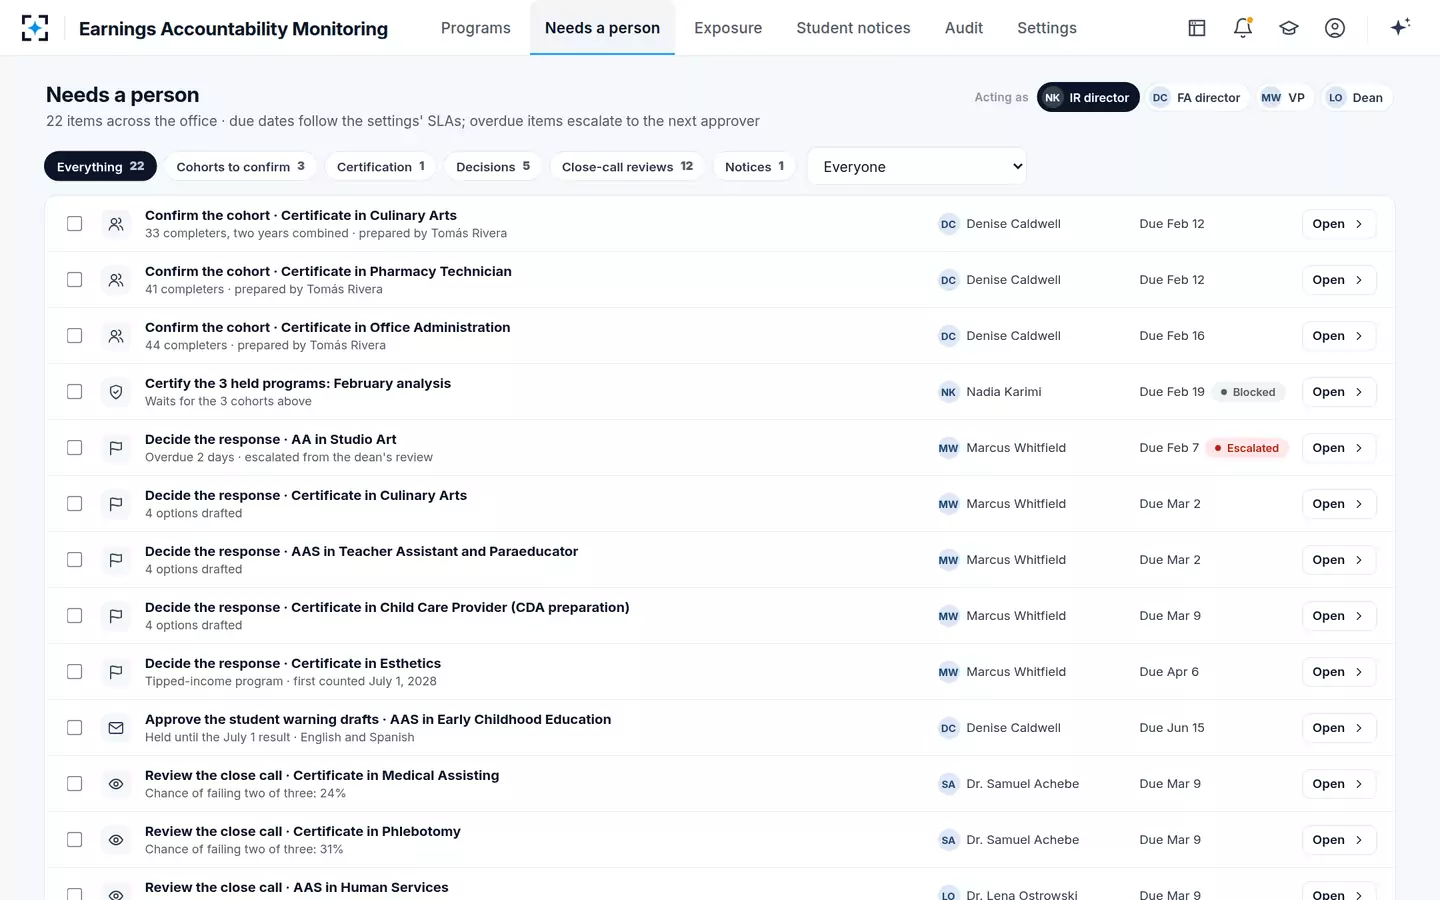Select checkbox for Medical Assisting close call
The height and width of the screenshot is (900, 1440).
coord(74,784)
